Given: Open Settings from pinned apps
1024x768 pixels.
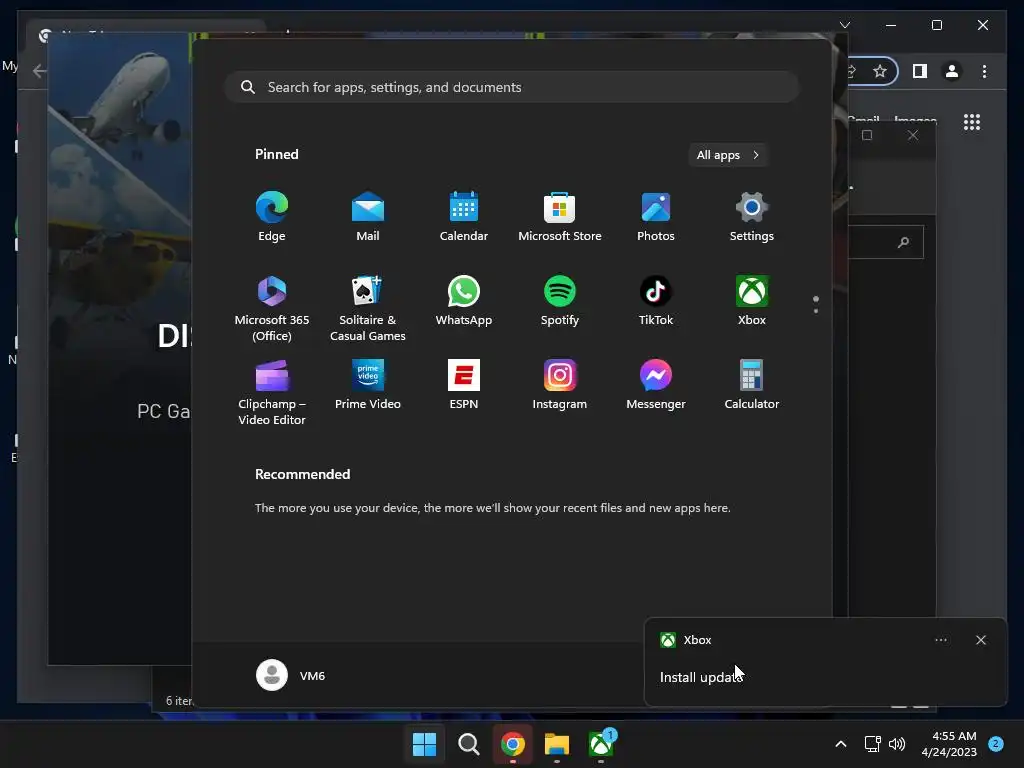Looking at the screenshot, I should 752,217.
